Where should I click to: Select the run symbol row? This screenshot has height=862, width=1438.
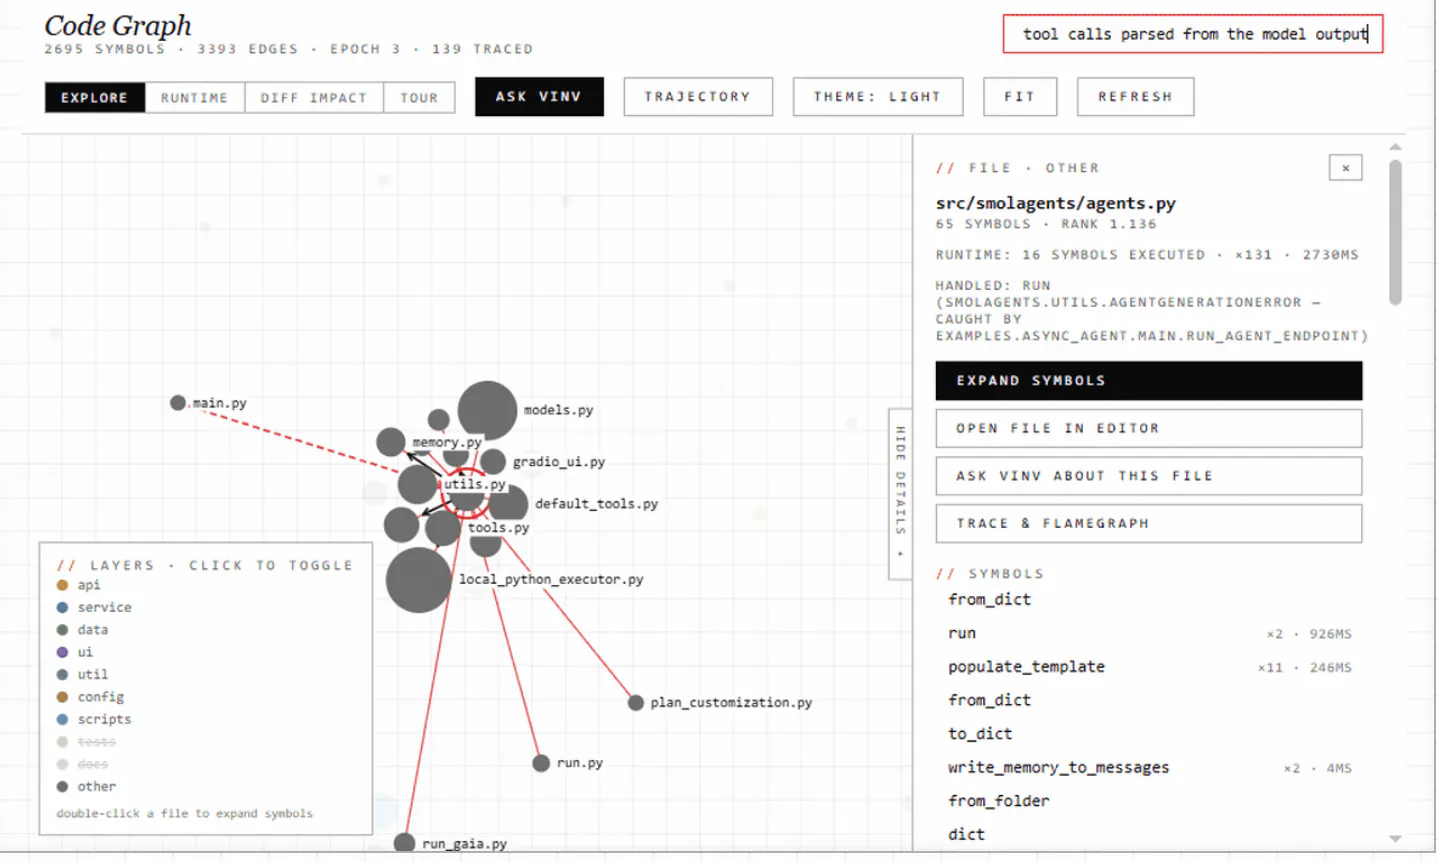click(1149, 633)
